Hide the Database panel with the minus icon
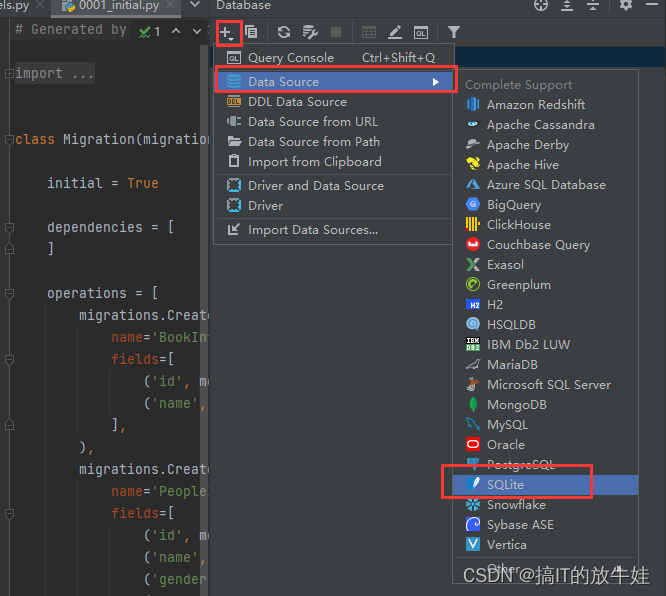Image resolution: width=666 pixels, height=596 pixels. [652, 4]
